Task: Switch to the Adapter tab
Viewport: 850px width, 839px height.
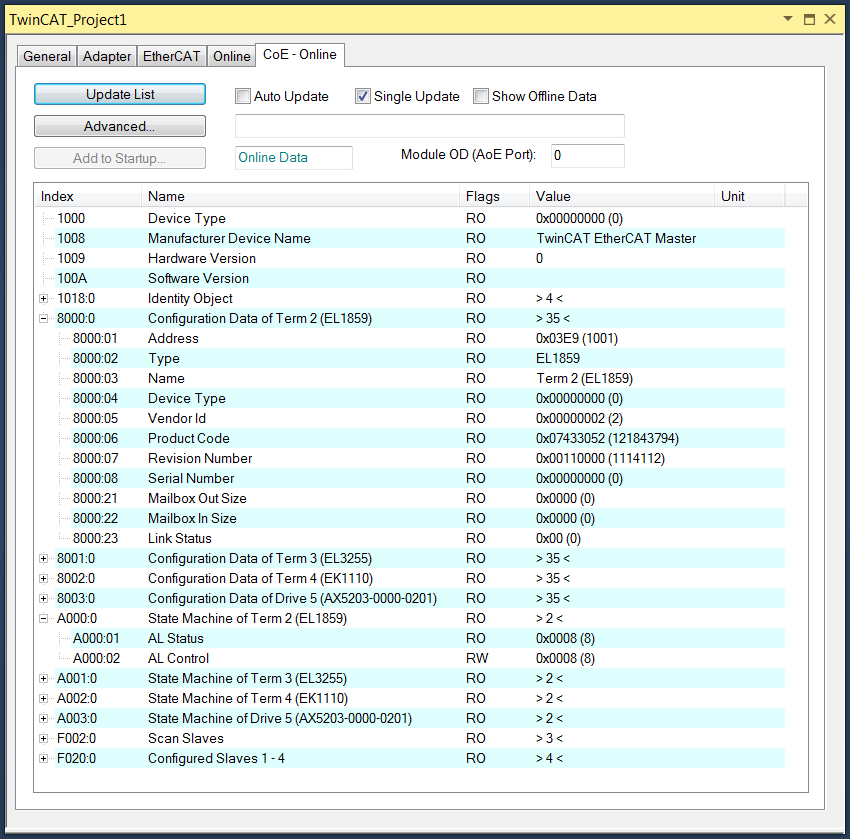Action: tap(107, 56)
